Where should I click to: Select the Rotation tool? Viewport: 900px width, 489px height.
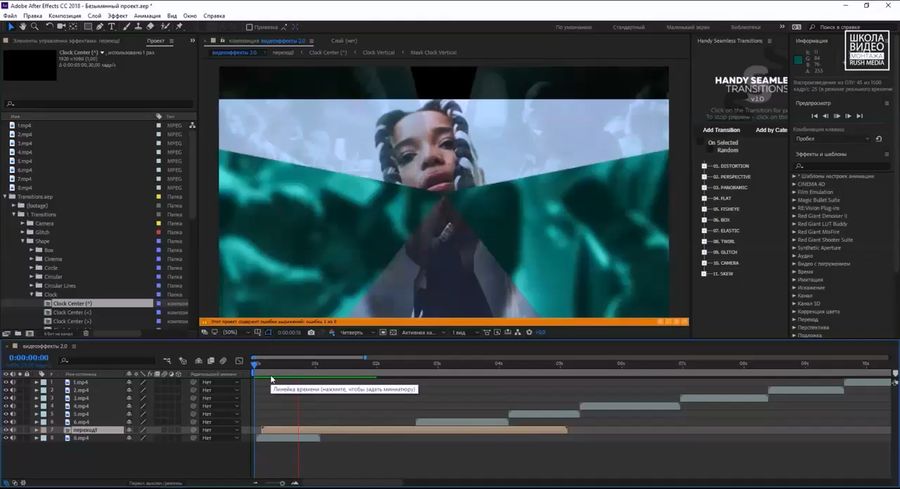pos(49,26)
